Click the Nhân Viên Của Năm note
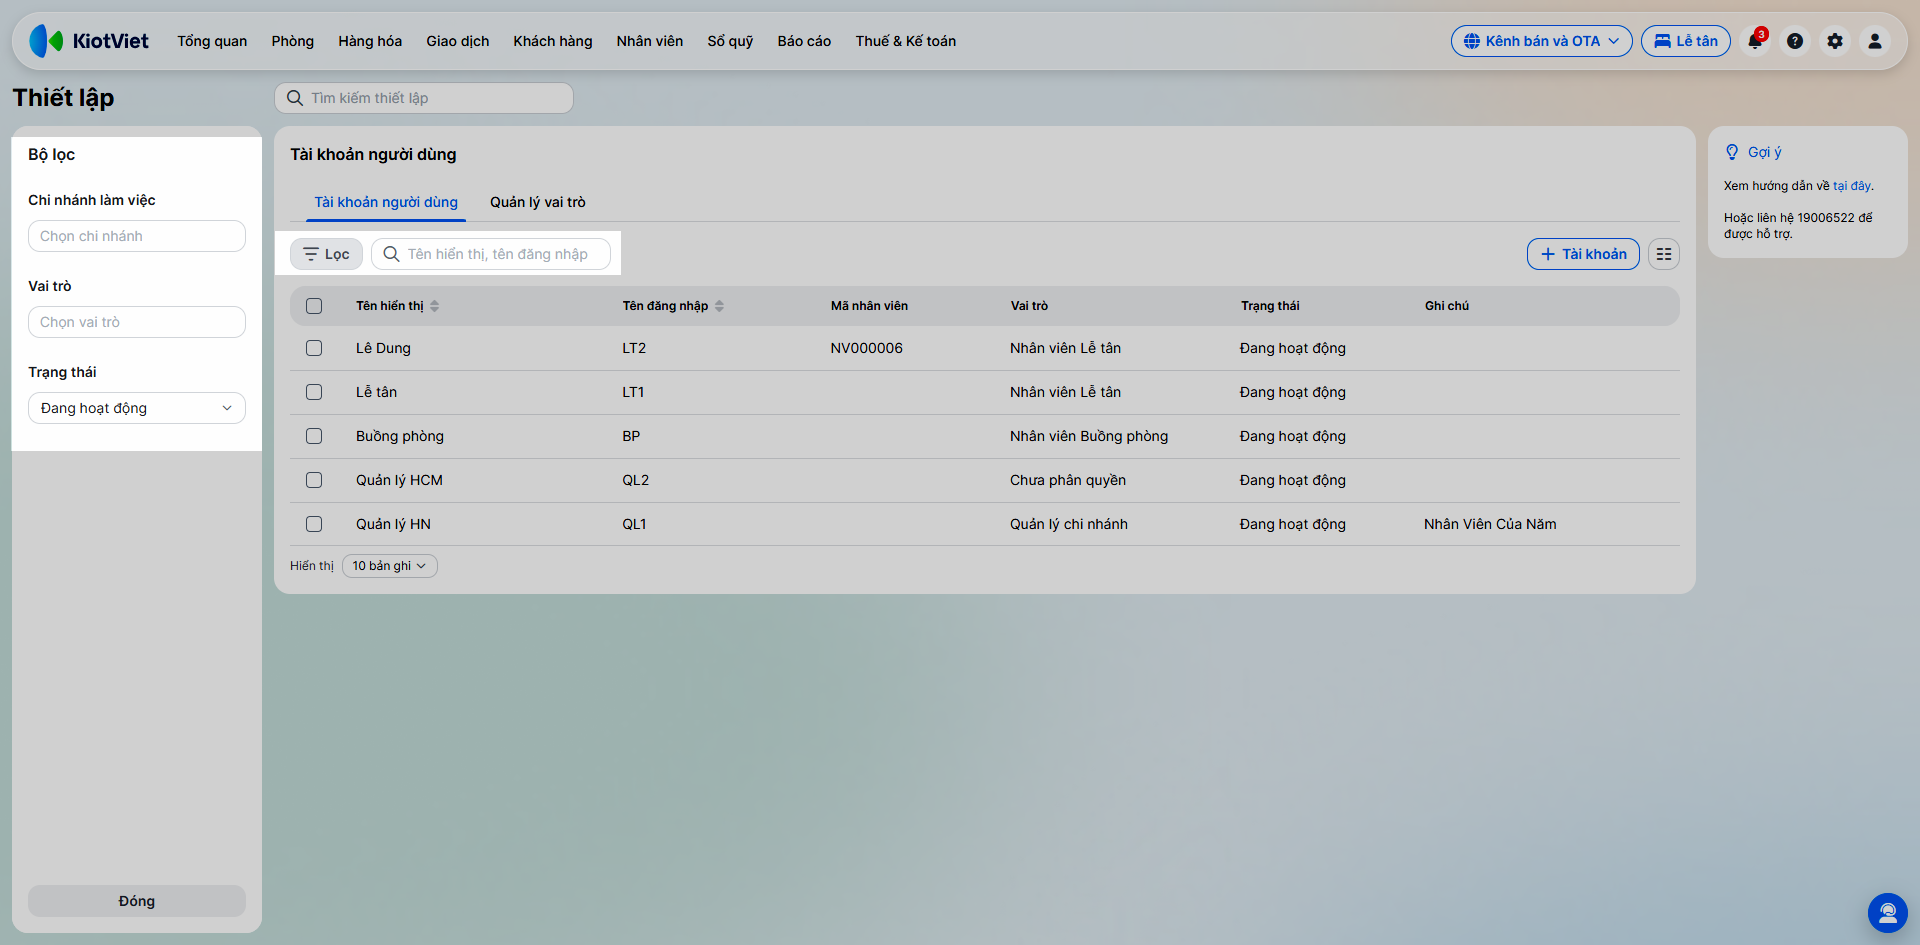The width and height of the screenshot is (1920, 945). [1490, 524]
